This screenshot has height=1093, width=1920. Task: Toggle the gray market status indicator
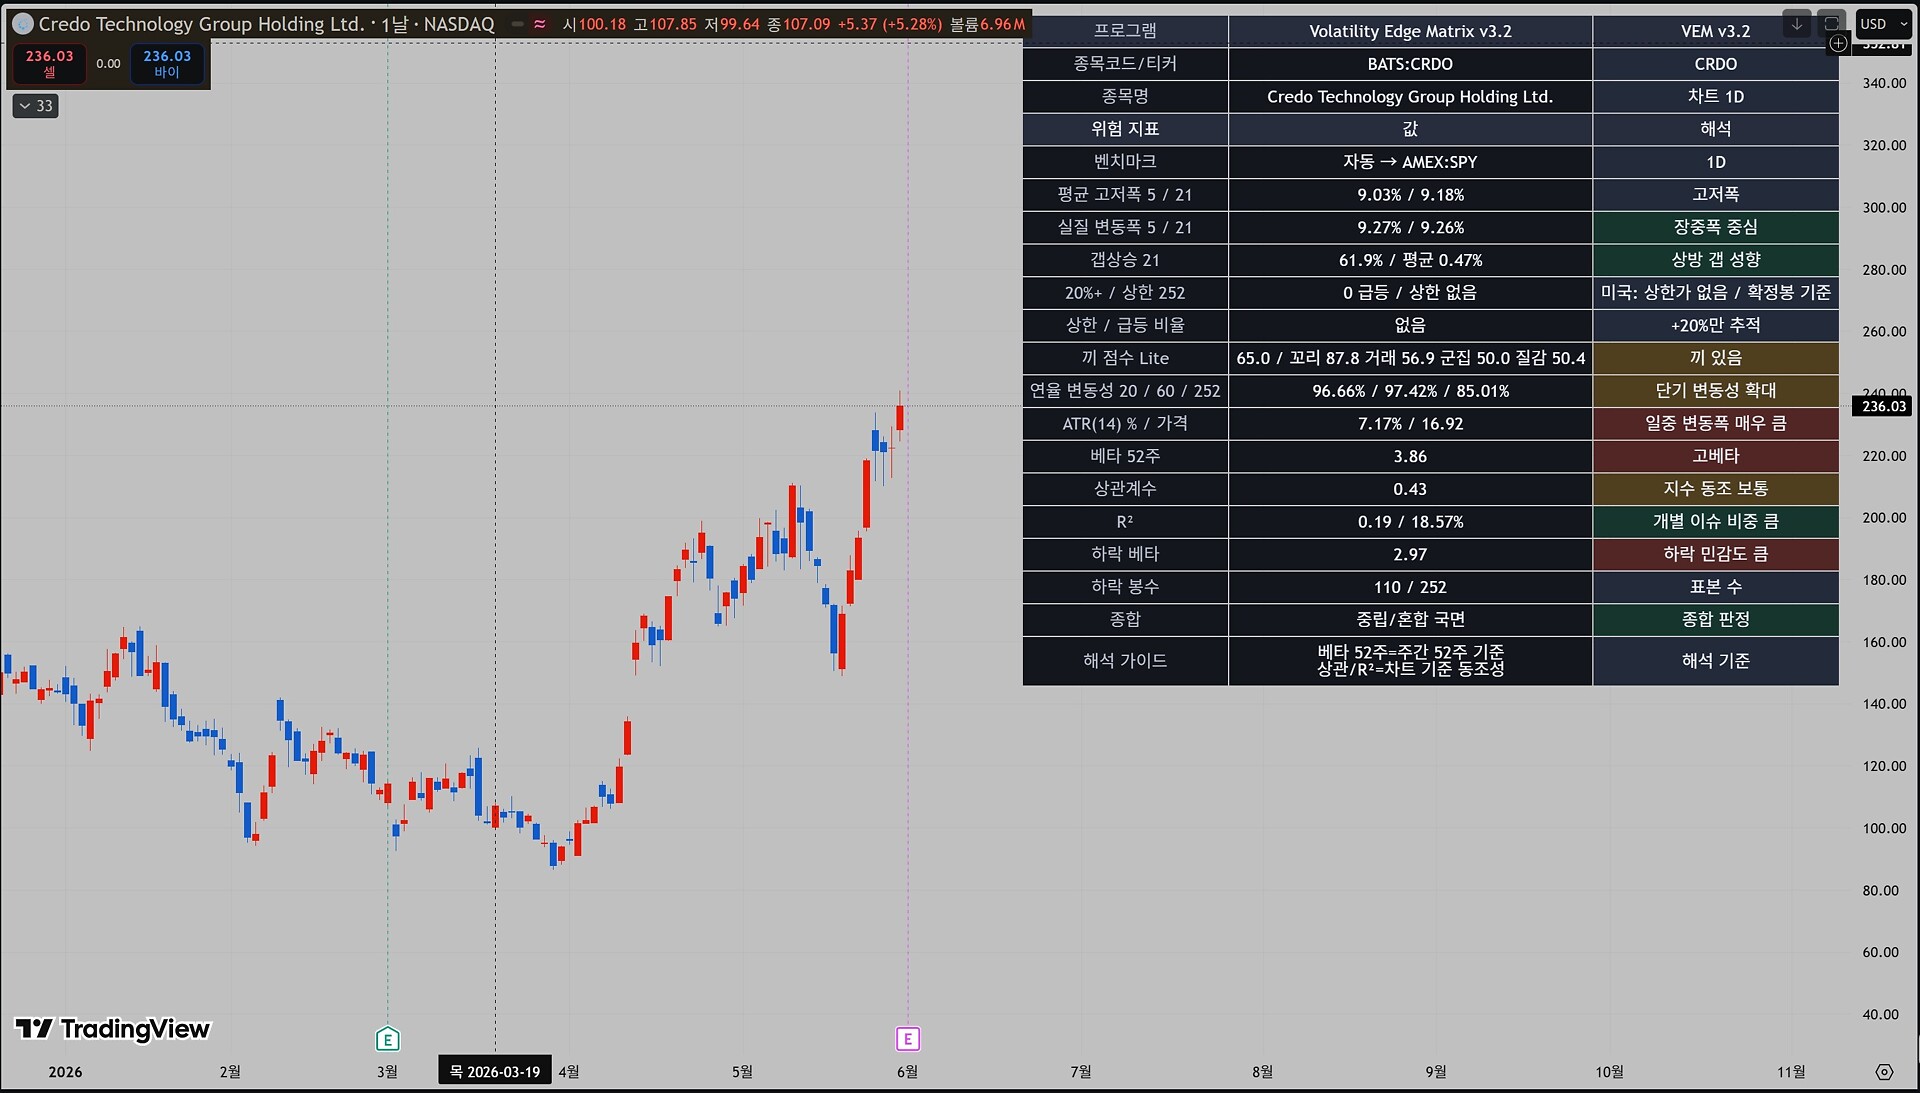coord(517,24)
